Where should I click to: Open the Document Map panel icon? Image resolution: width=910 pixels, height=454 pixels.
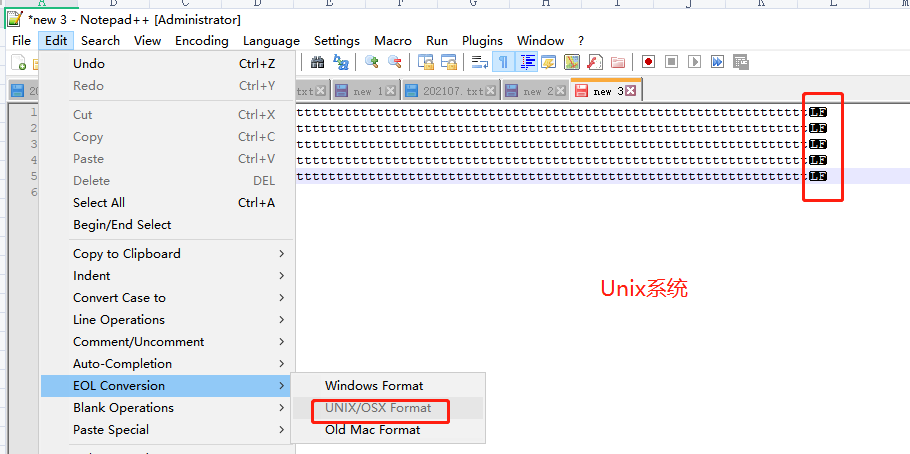pos(572,62)
